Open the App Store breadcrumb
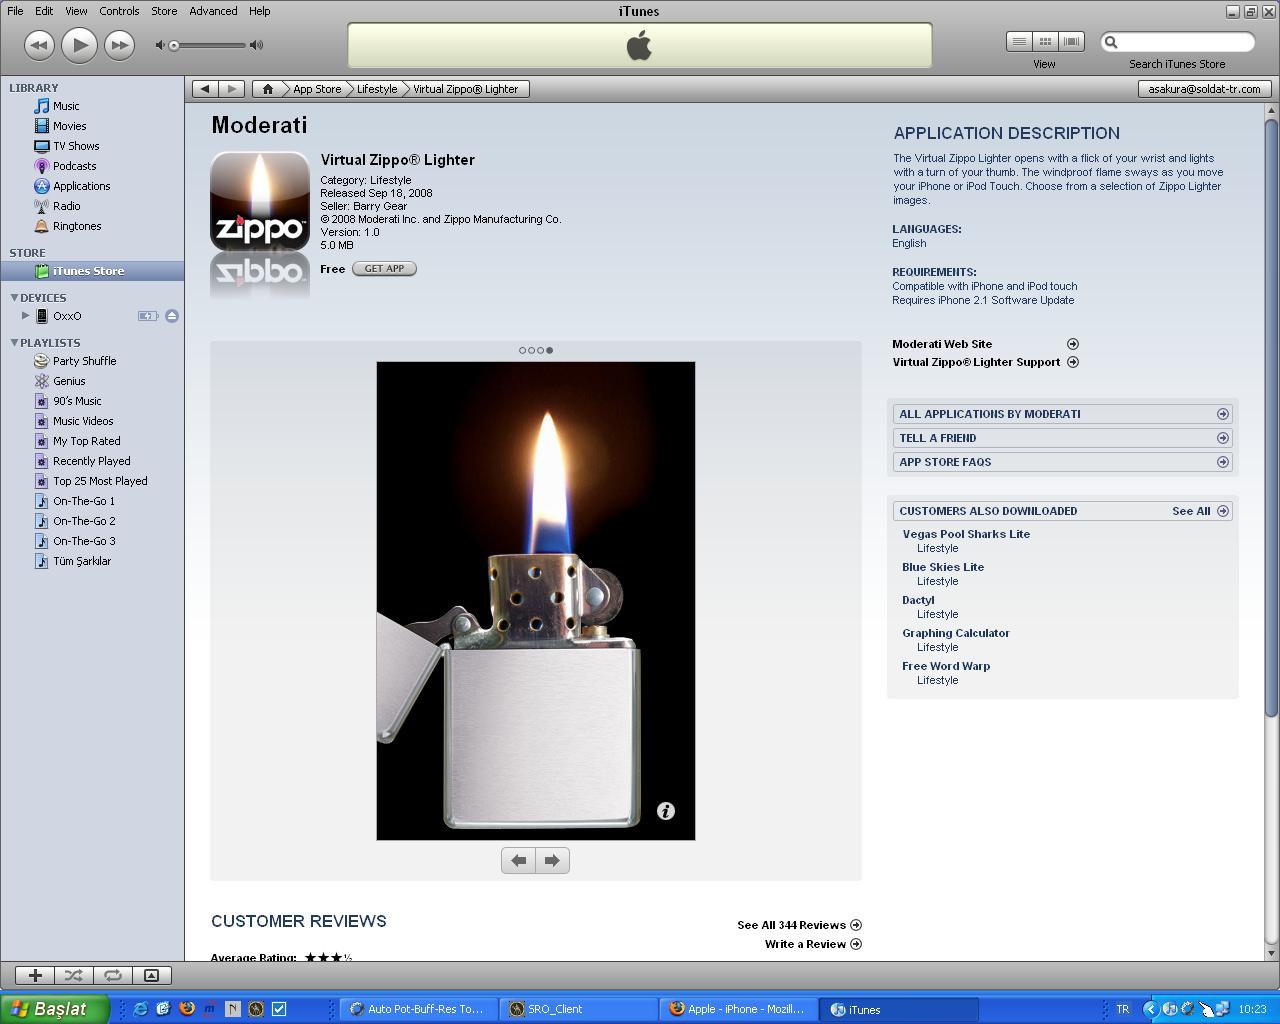This screenshot has width=1280, height=1024. [317, 89]
